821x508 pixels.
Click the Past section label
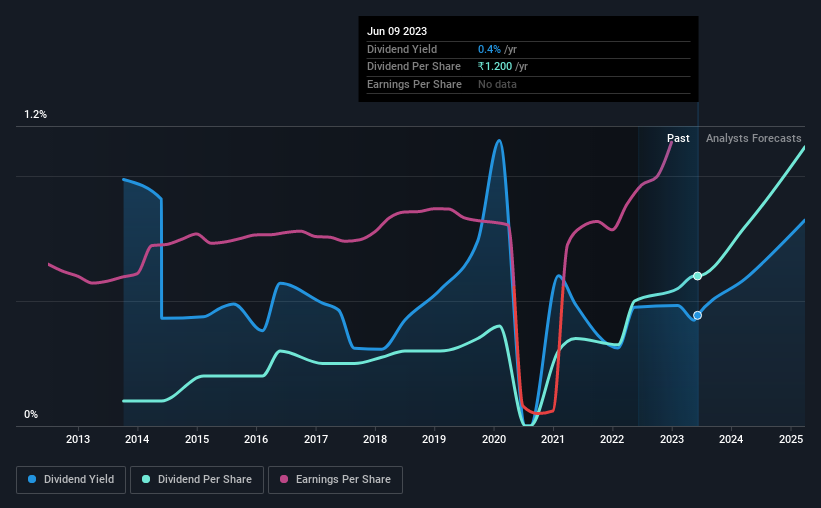(678, 138)
